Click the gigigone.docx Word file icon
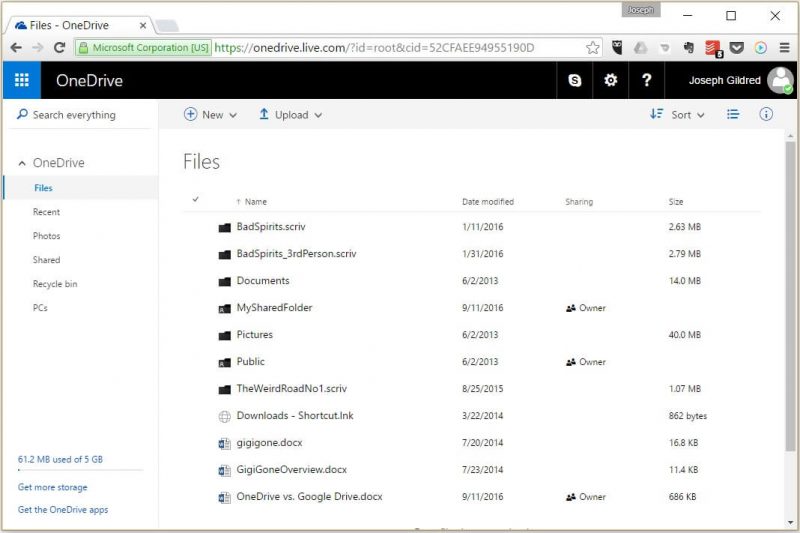Viewport: 800px width, 533px height. click(x=224, y=444)
